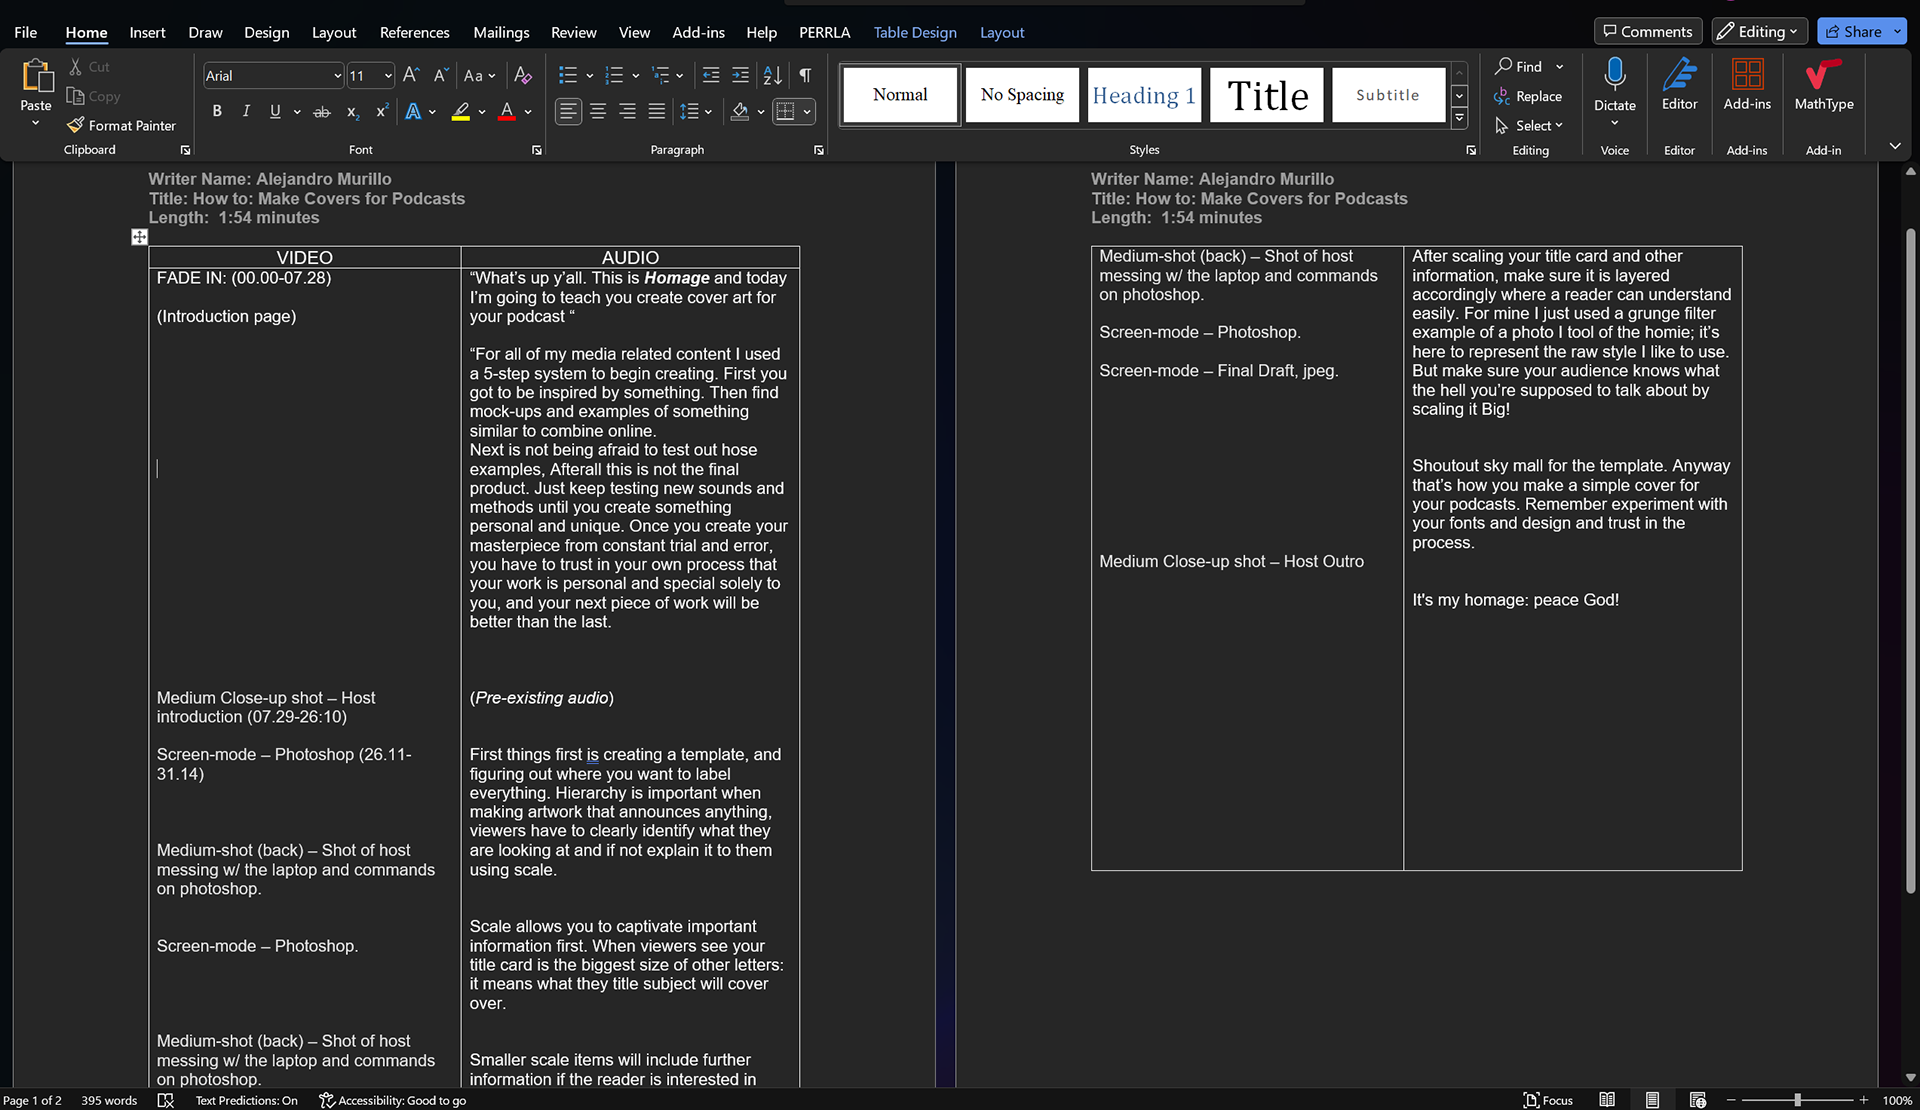Toggle the Show/Hide paragraph marks icon
The image size is (1920, 1110).
coord(805,75)
